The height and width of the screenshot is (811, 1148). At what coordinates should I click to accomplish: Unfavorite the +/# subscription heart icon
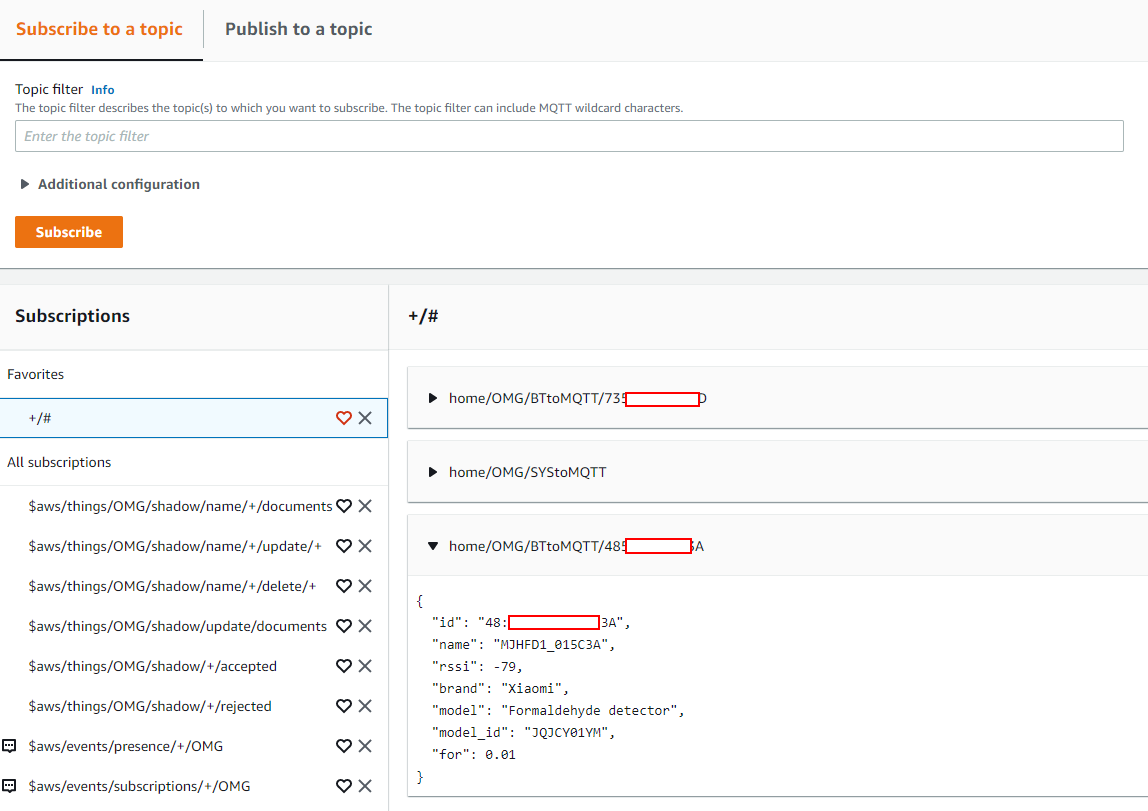344,418
